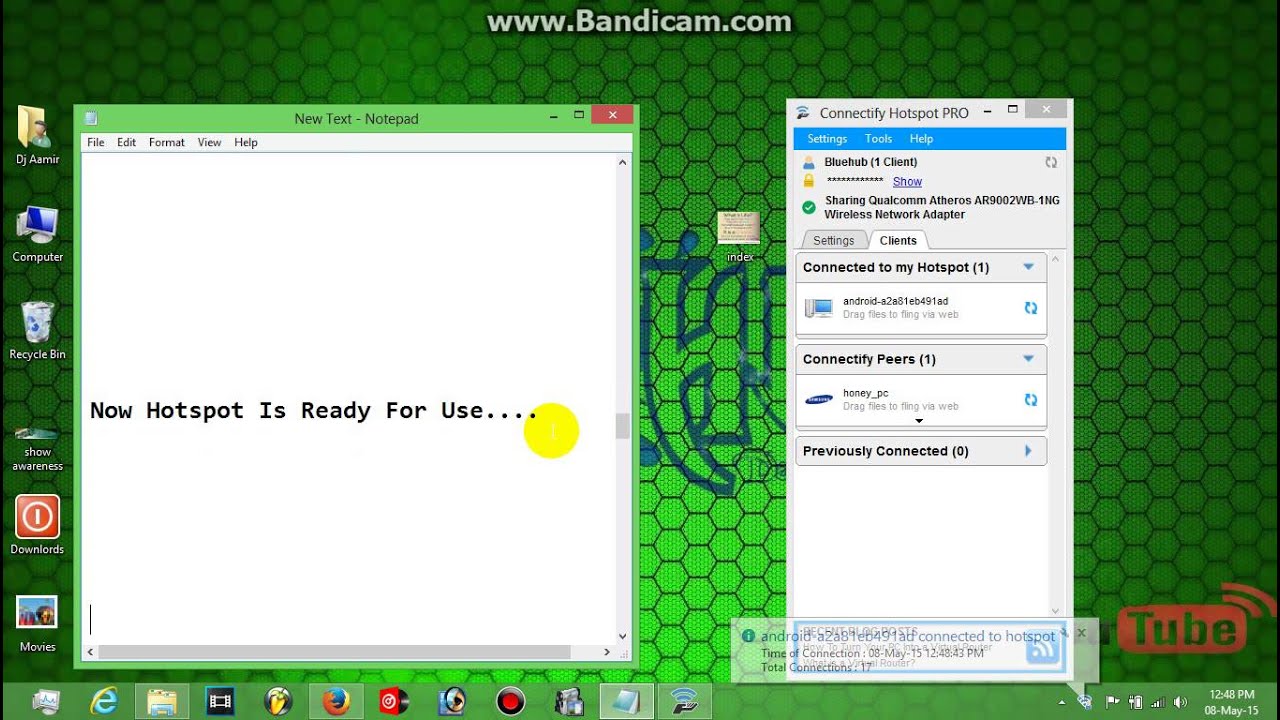
Task: Select the show awareness desktop shortcut
Action: point(37,448)
